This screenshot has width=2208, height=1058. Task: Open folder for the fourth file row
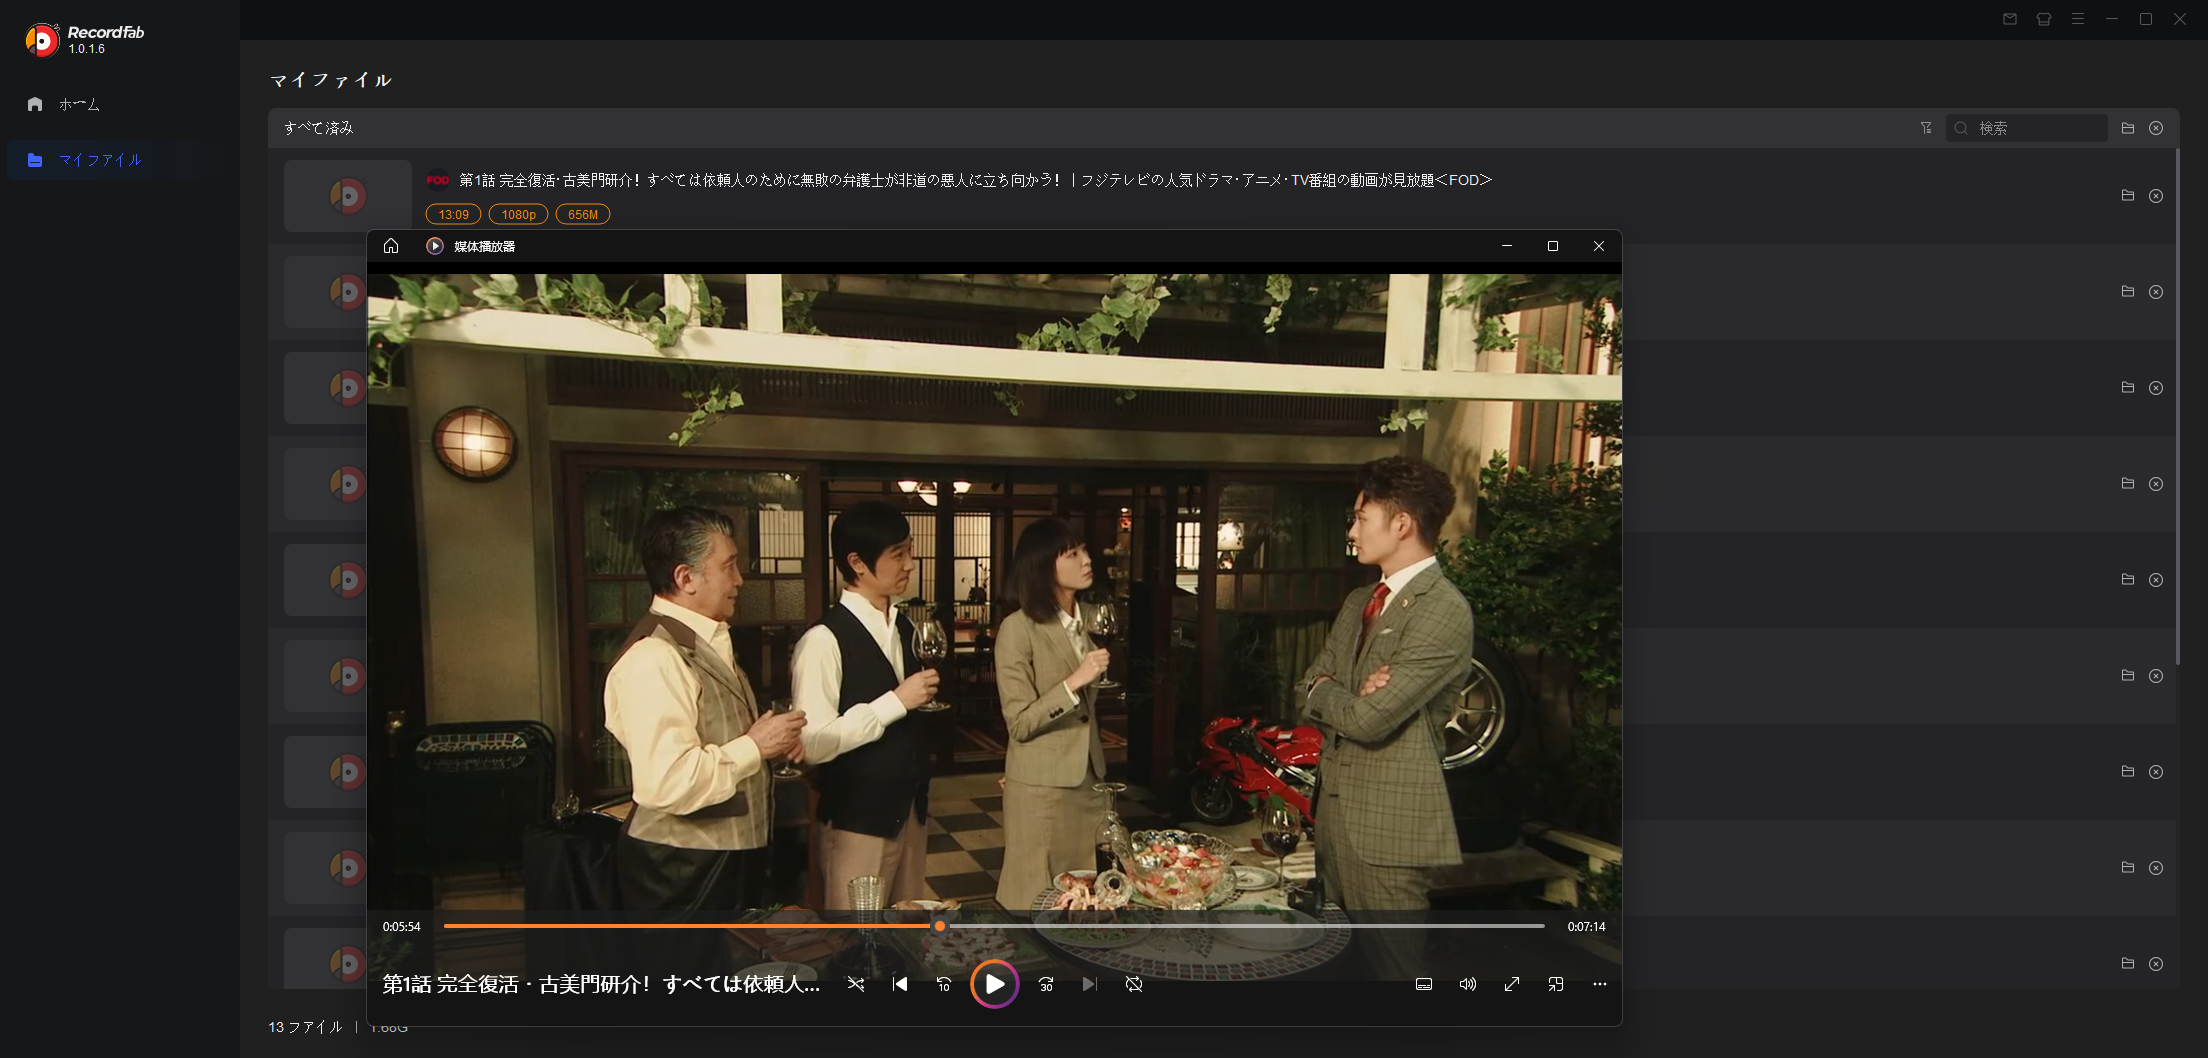2128,484
